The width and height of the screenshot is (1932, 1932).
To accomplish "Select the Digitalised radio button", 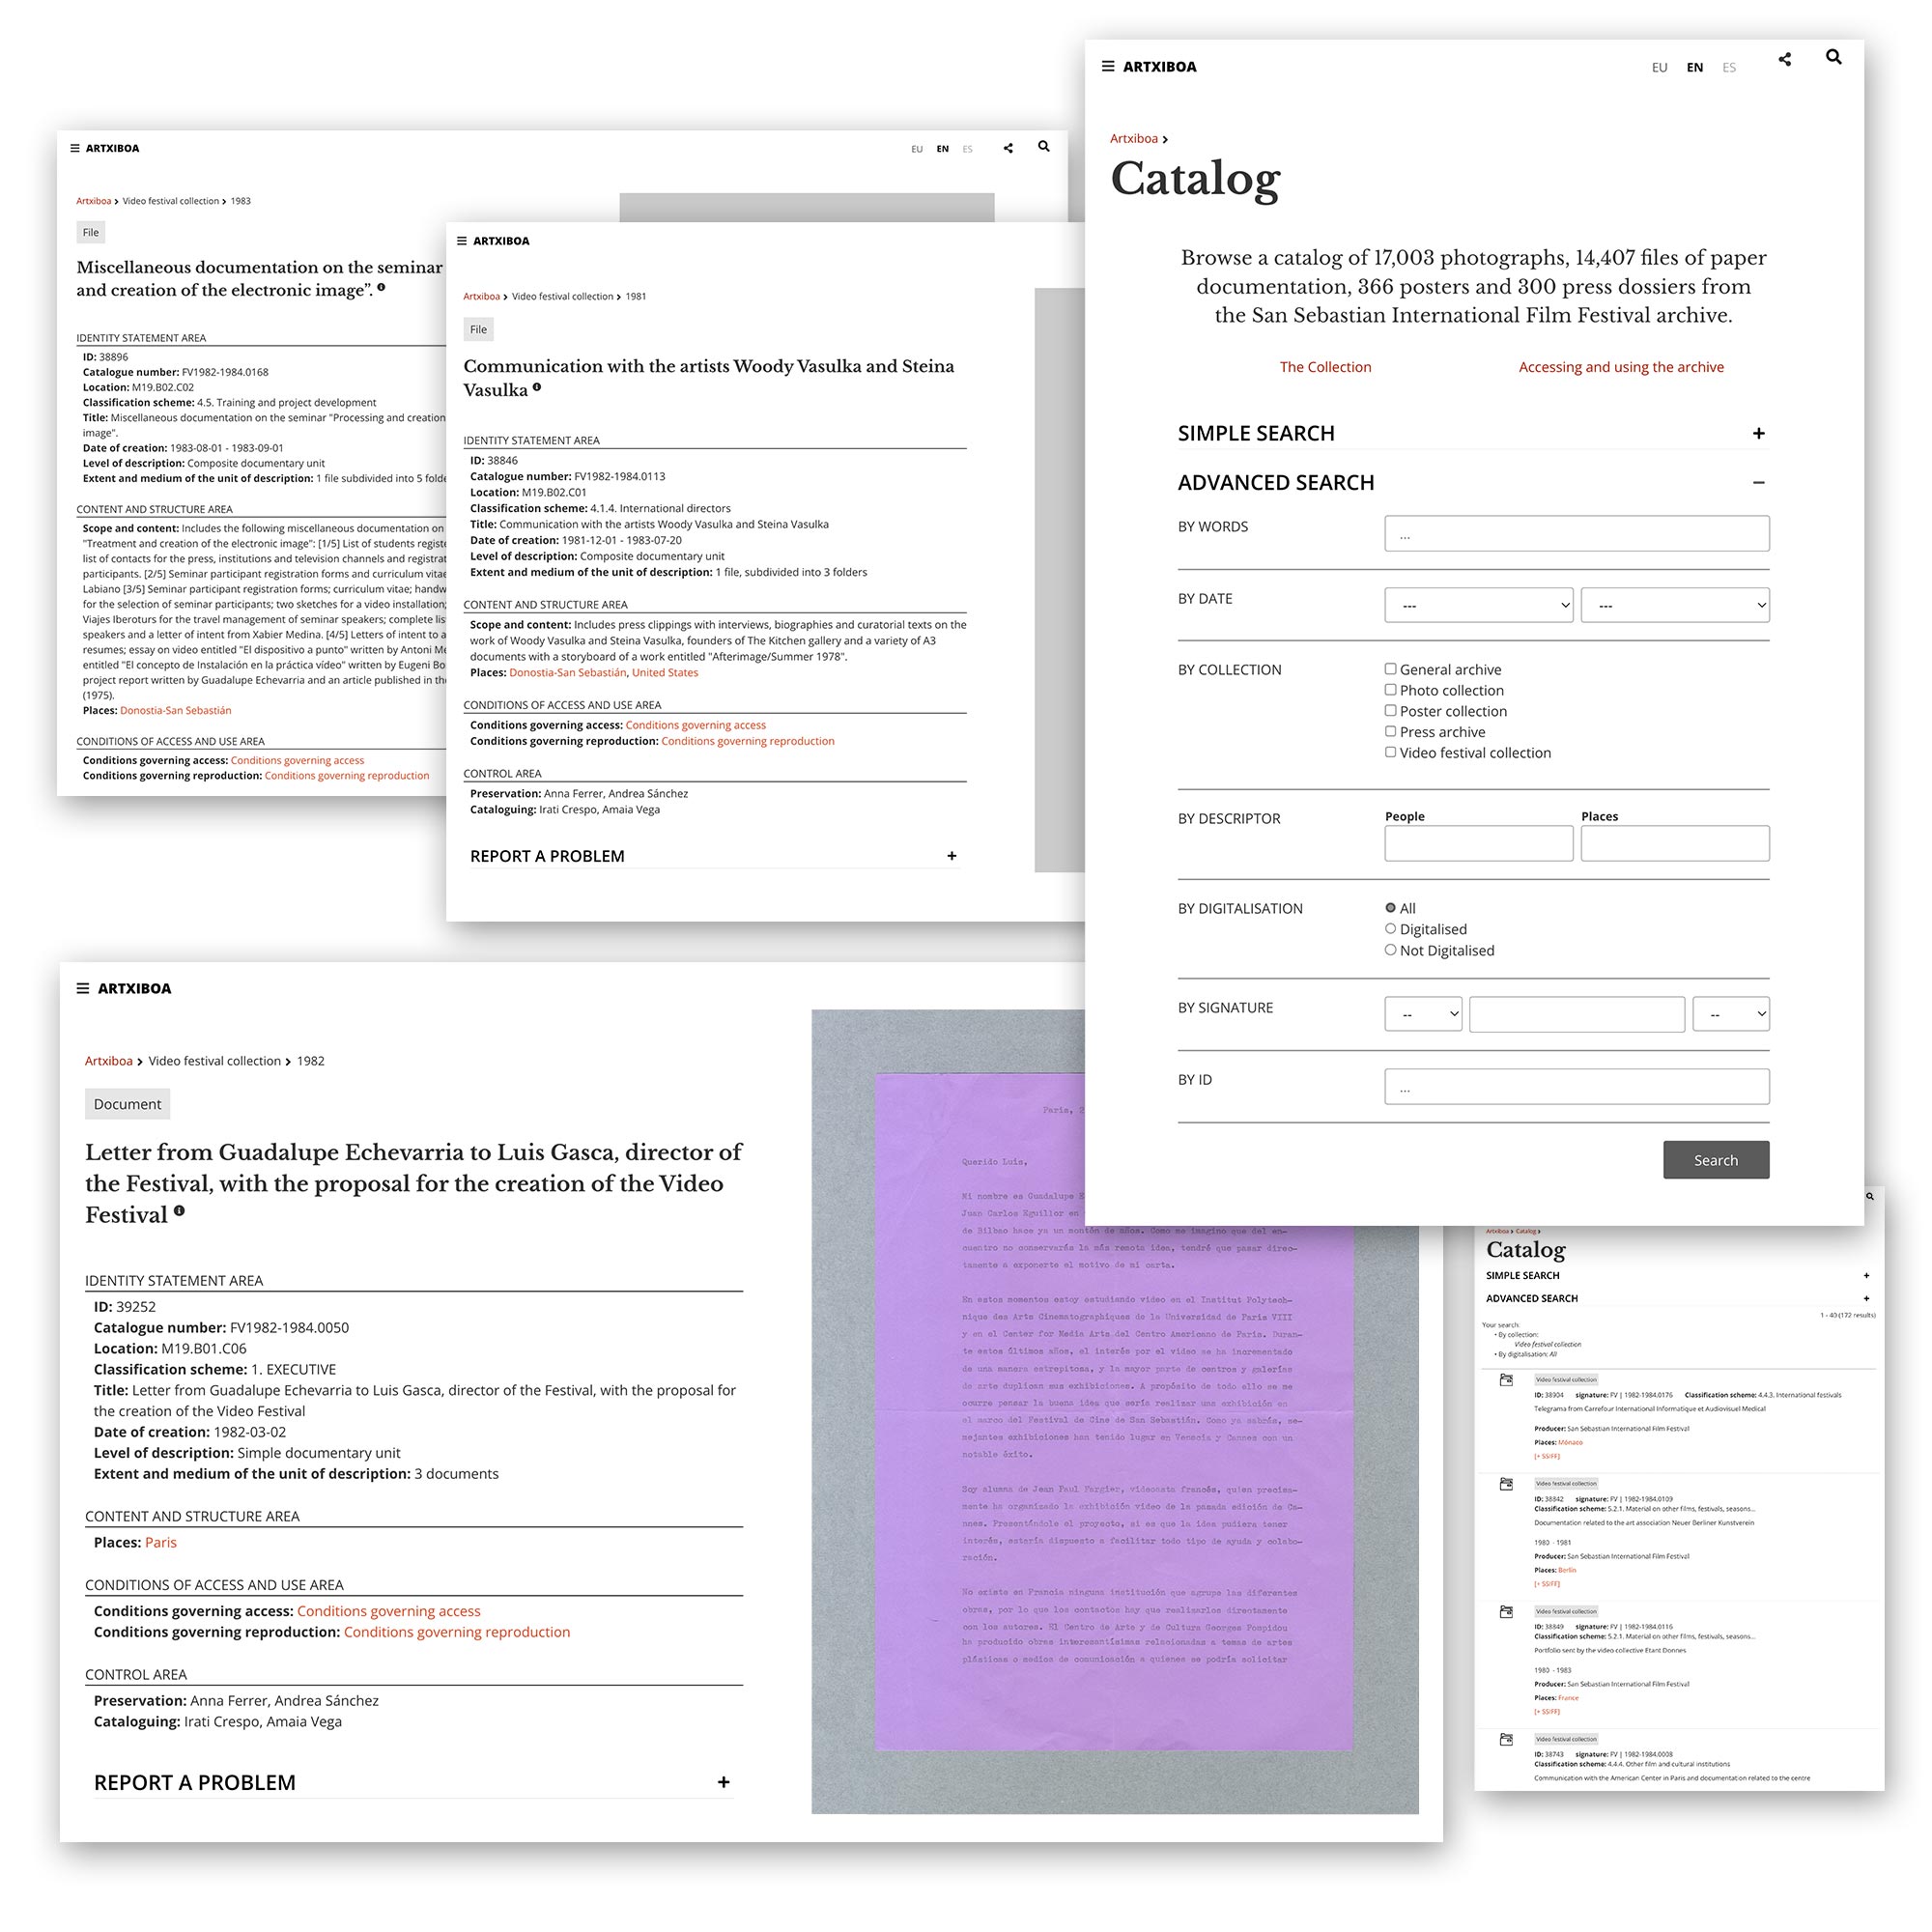I will tap(1390, 929).
